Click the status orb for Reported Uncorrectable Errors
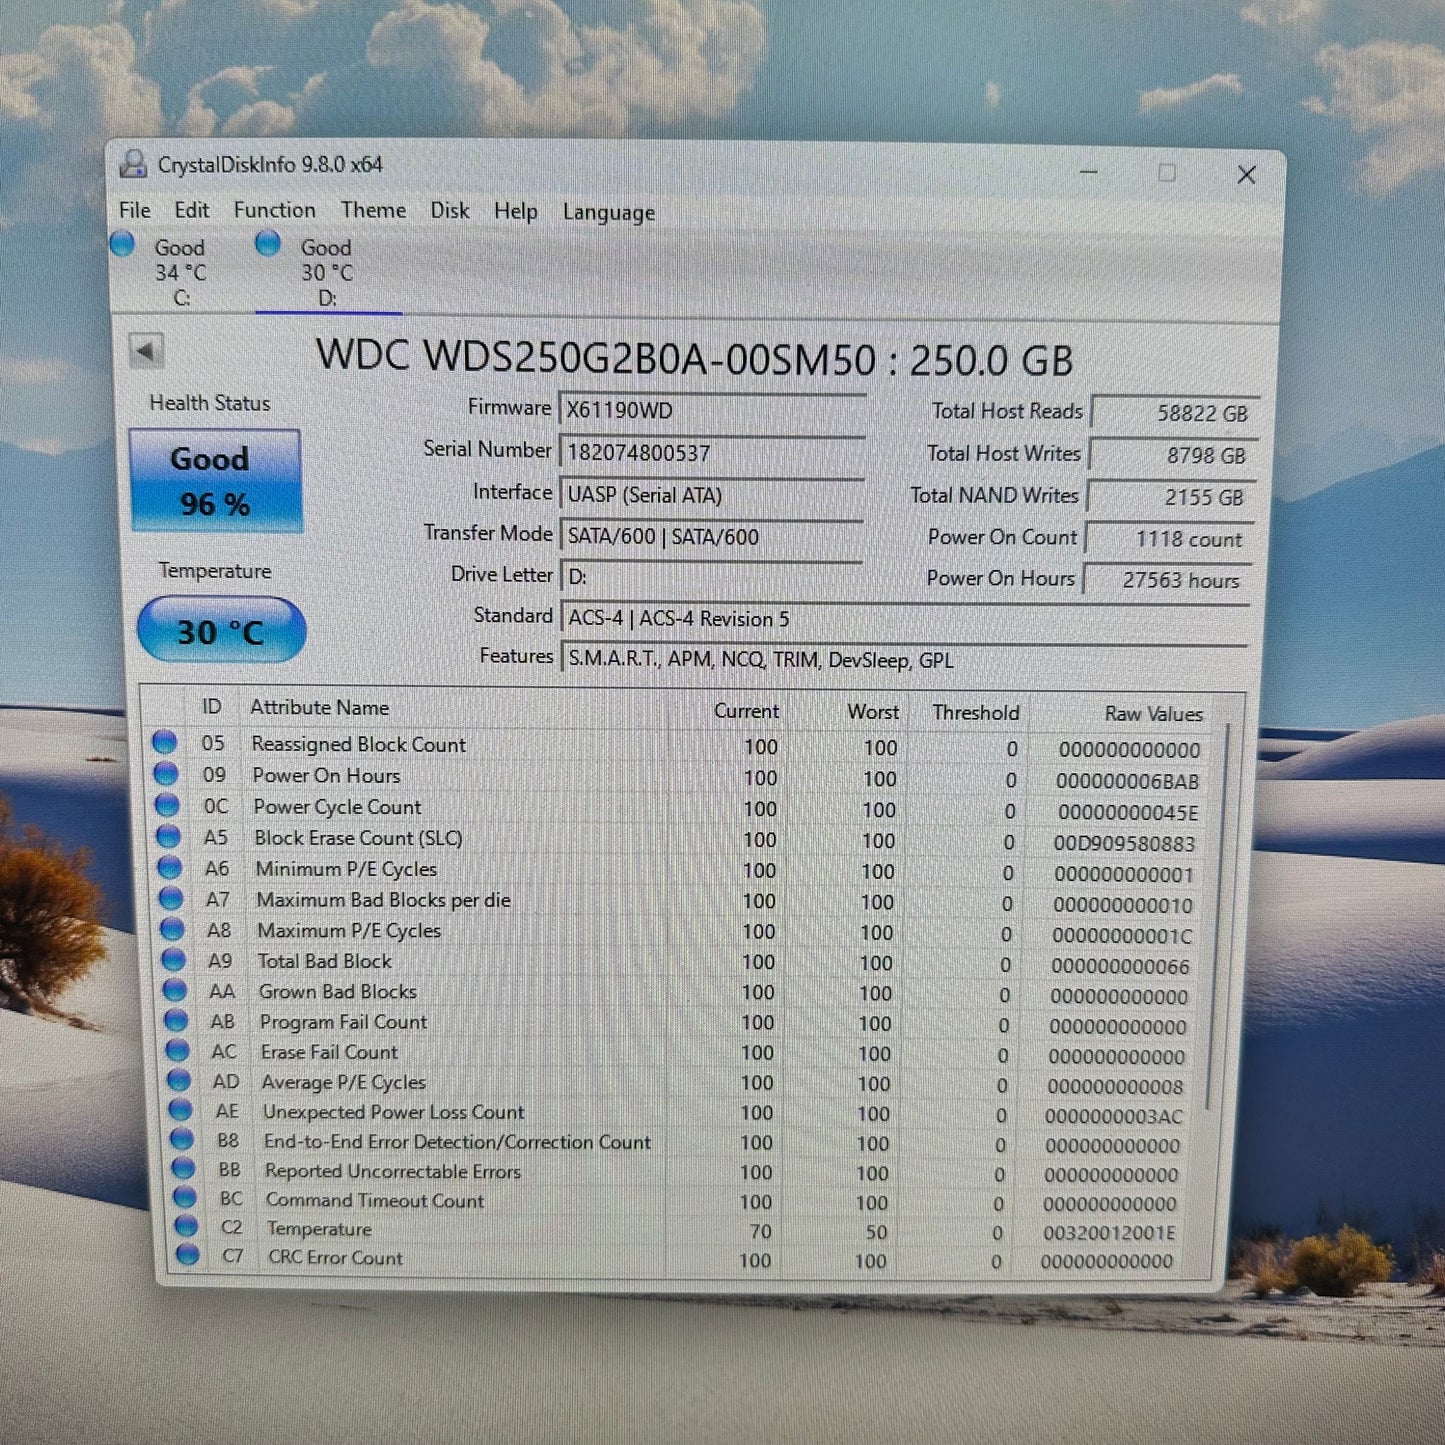 pos(183,1167)
